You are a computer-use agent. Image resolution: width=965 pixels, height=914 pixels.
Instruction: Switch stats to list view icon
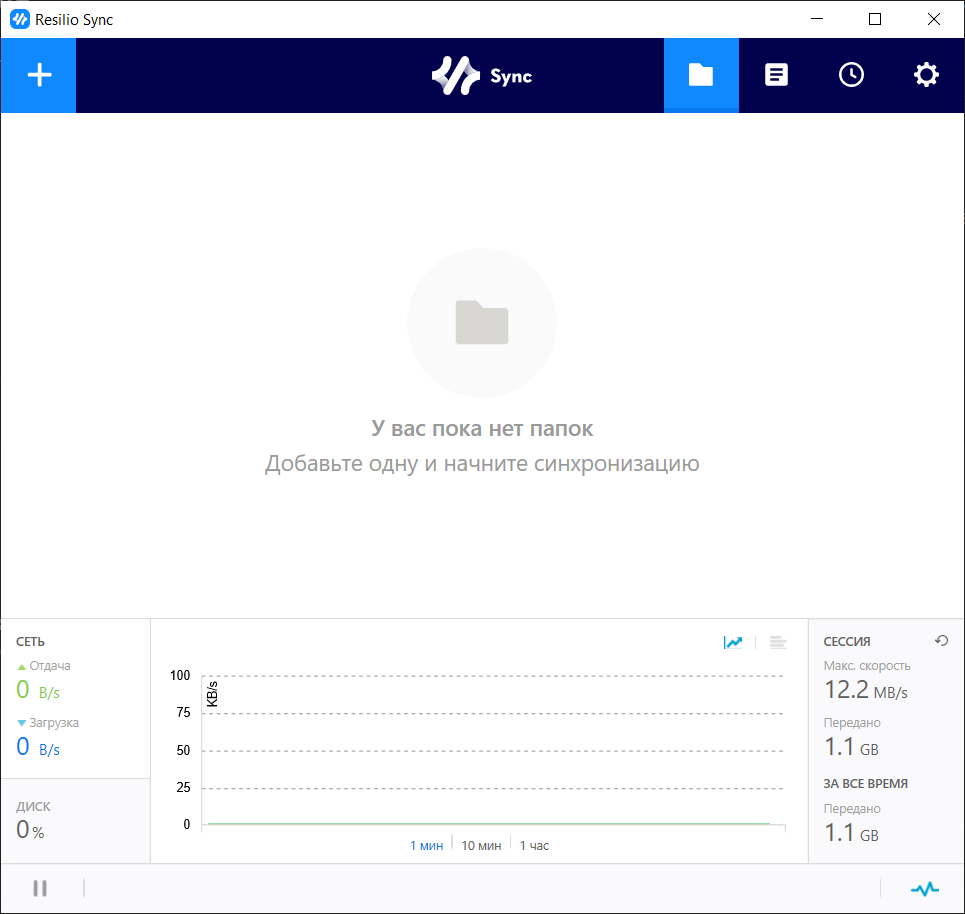click(x=778, y=642)
